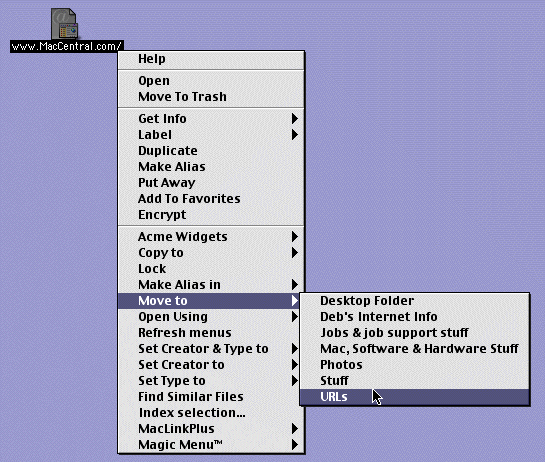Click Refresh menus item

tap(211, 333)
